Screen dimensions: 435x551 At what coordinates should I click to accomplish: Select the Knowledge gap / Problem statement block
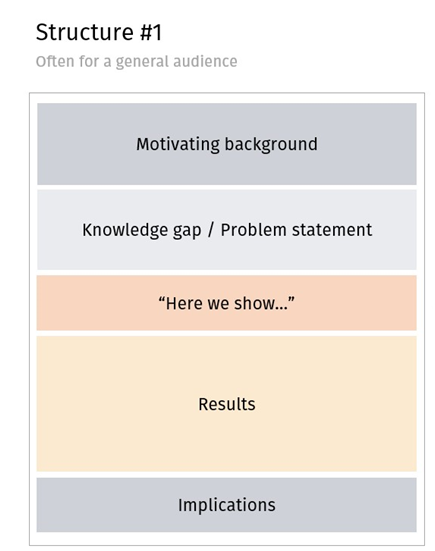[227, 230]
